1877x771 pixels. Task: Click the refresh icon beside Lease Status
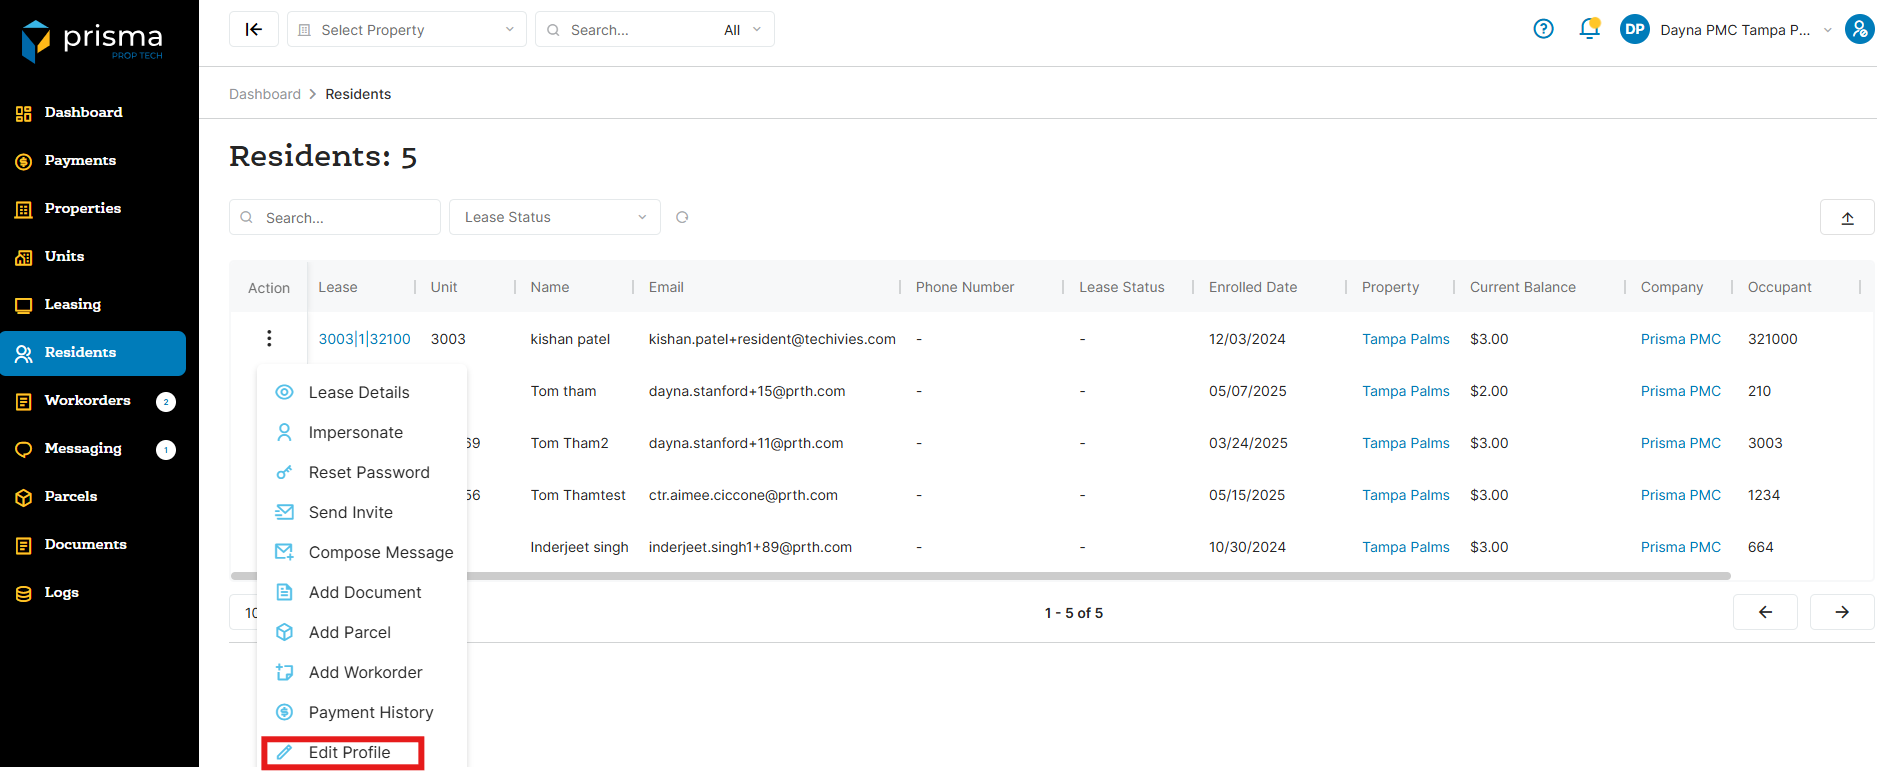[682, 217]
